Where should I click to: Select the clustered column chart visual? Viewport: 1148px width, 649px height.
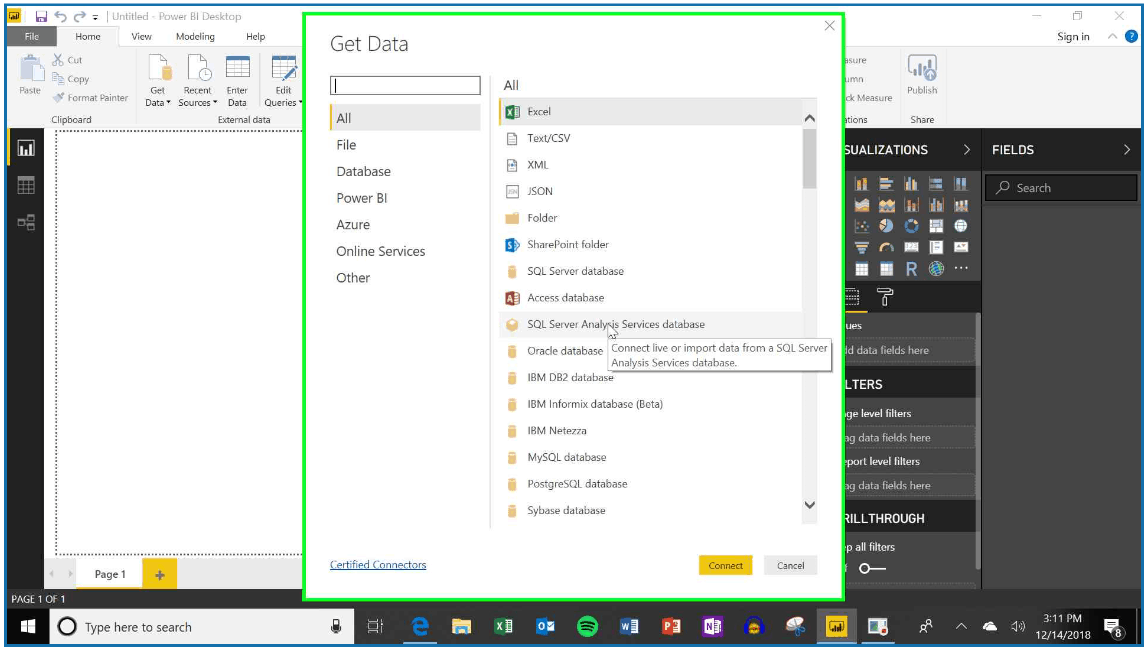pos(911,184)
